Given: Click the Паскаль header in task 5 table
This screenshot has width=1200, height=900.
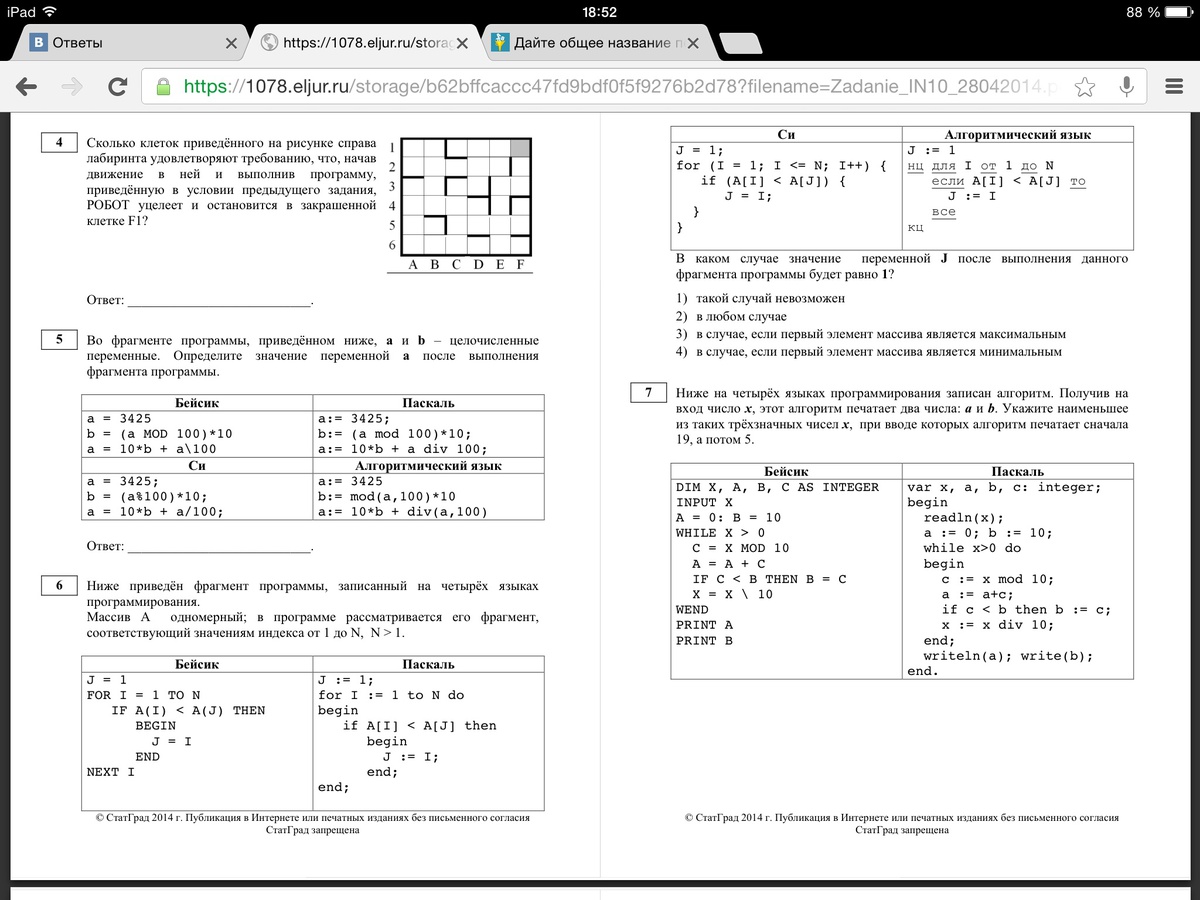Looking at the screenshot, I should click(x=428, y=403).
